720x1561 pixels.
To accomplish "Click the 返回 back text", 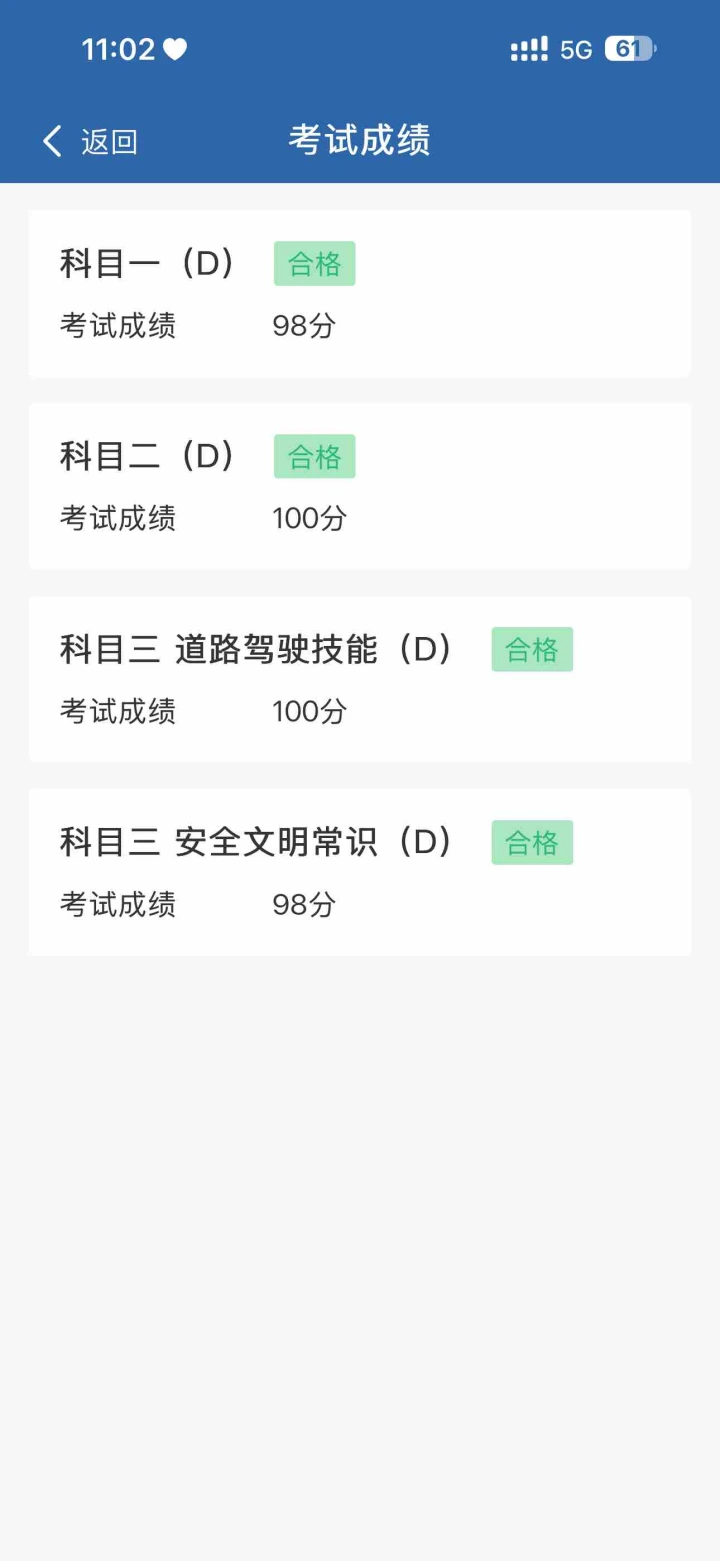I will click(109, 142).
